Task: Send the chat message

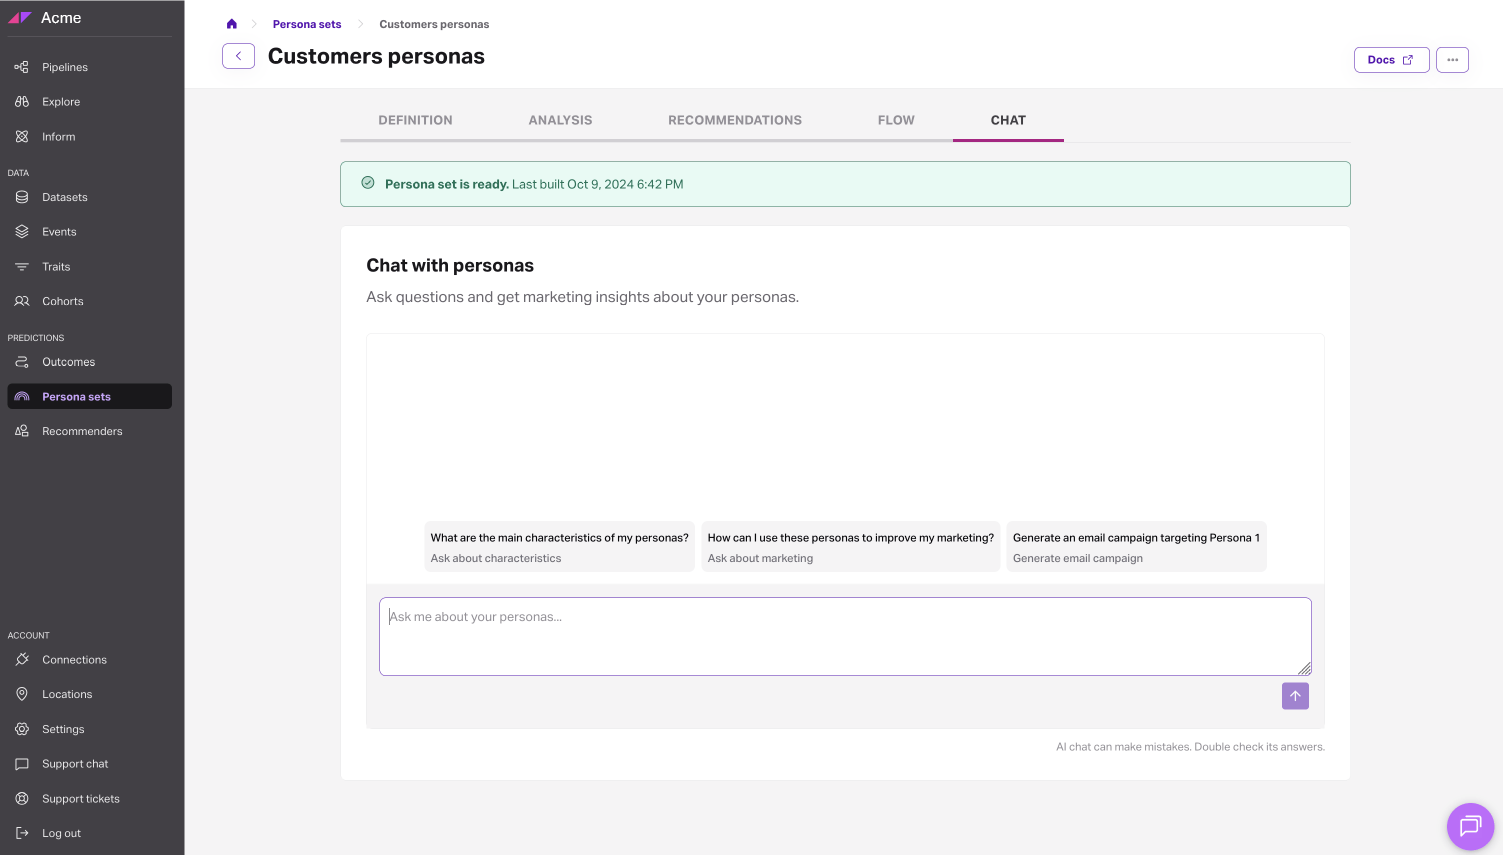Action: (1295, 696)
